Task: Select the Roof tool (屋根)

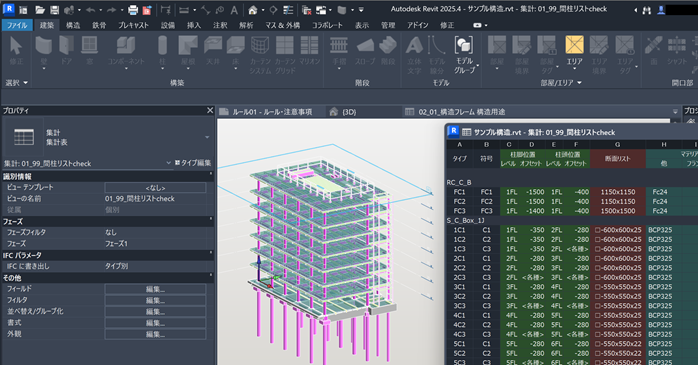Action: [188, 52]
